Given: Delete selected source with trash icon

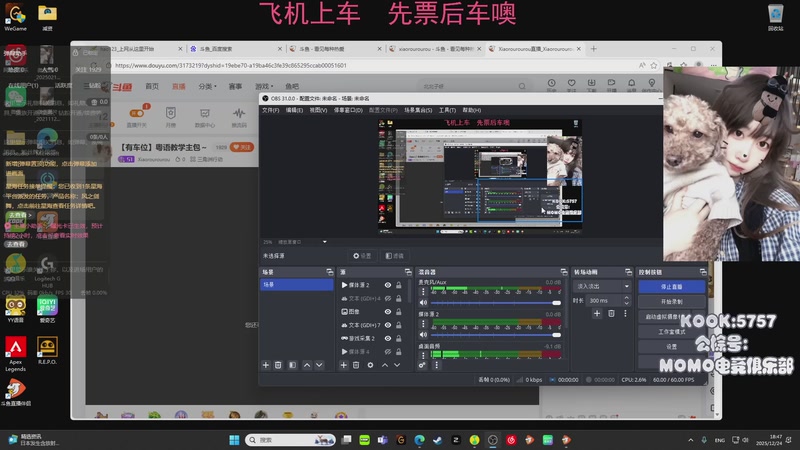Looking at the screenshot, I should tap(356, 365).
